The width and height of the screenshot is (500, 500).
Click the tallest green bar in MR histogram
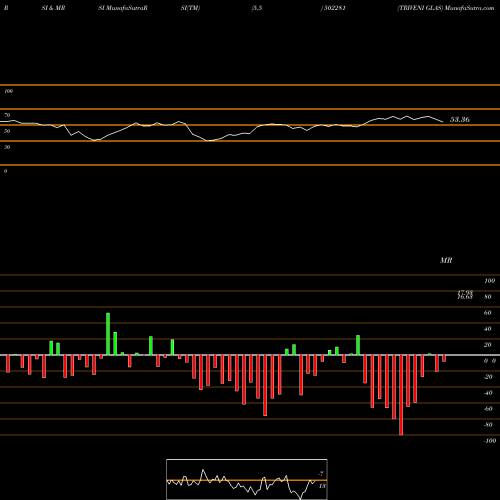pyautogui.click(x=108, y=334)
